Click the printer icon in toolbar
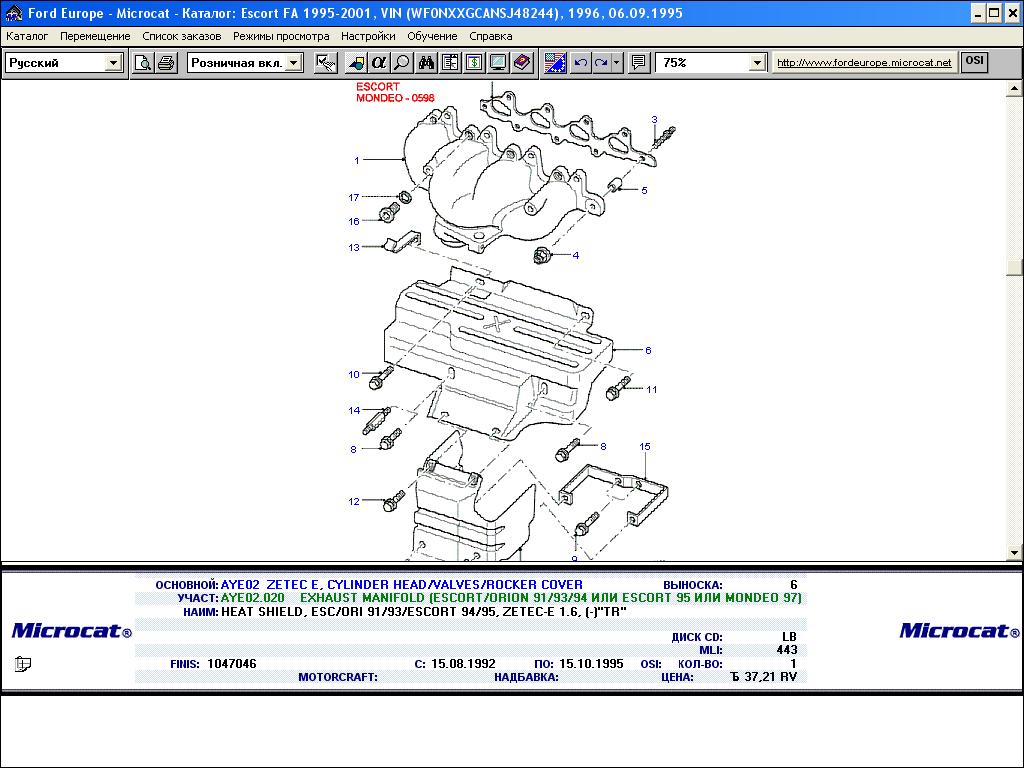 166,63
